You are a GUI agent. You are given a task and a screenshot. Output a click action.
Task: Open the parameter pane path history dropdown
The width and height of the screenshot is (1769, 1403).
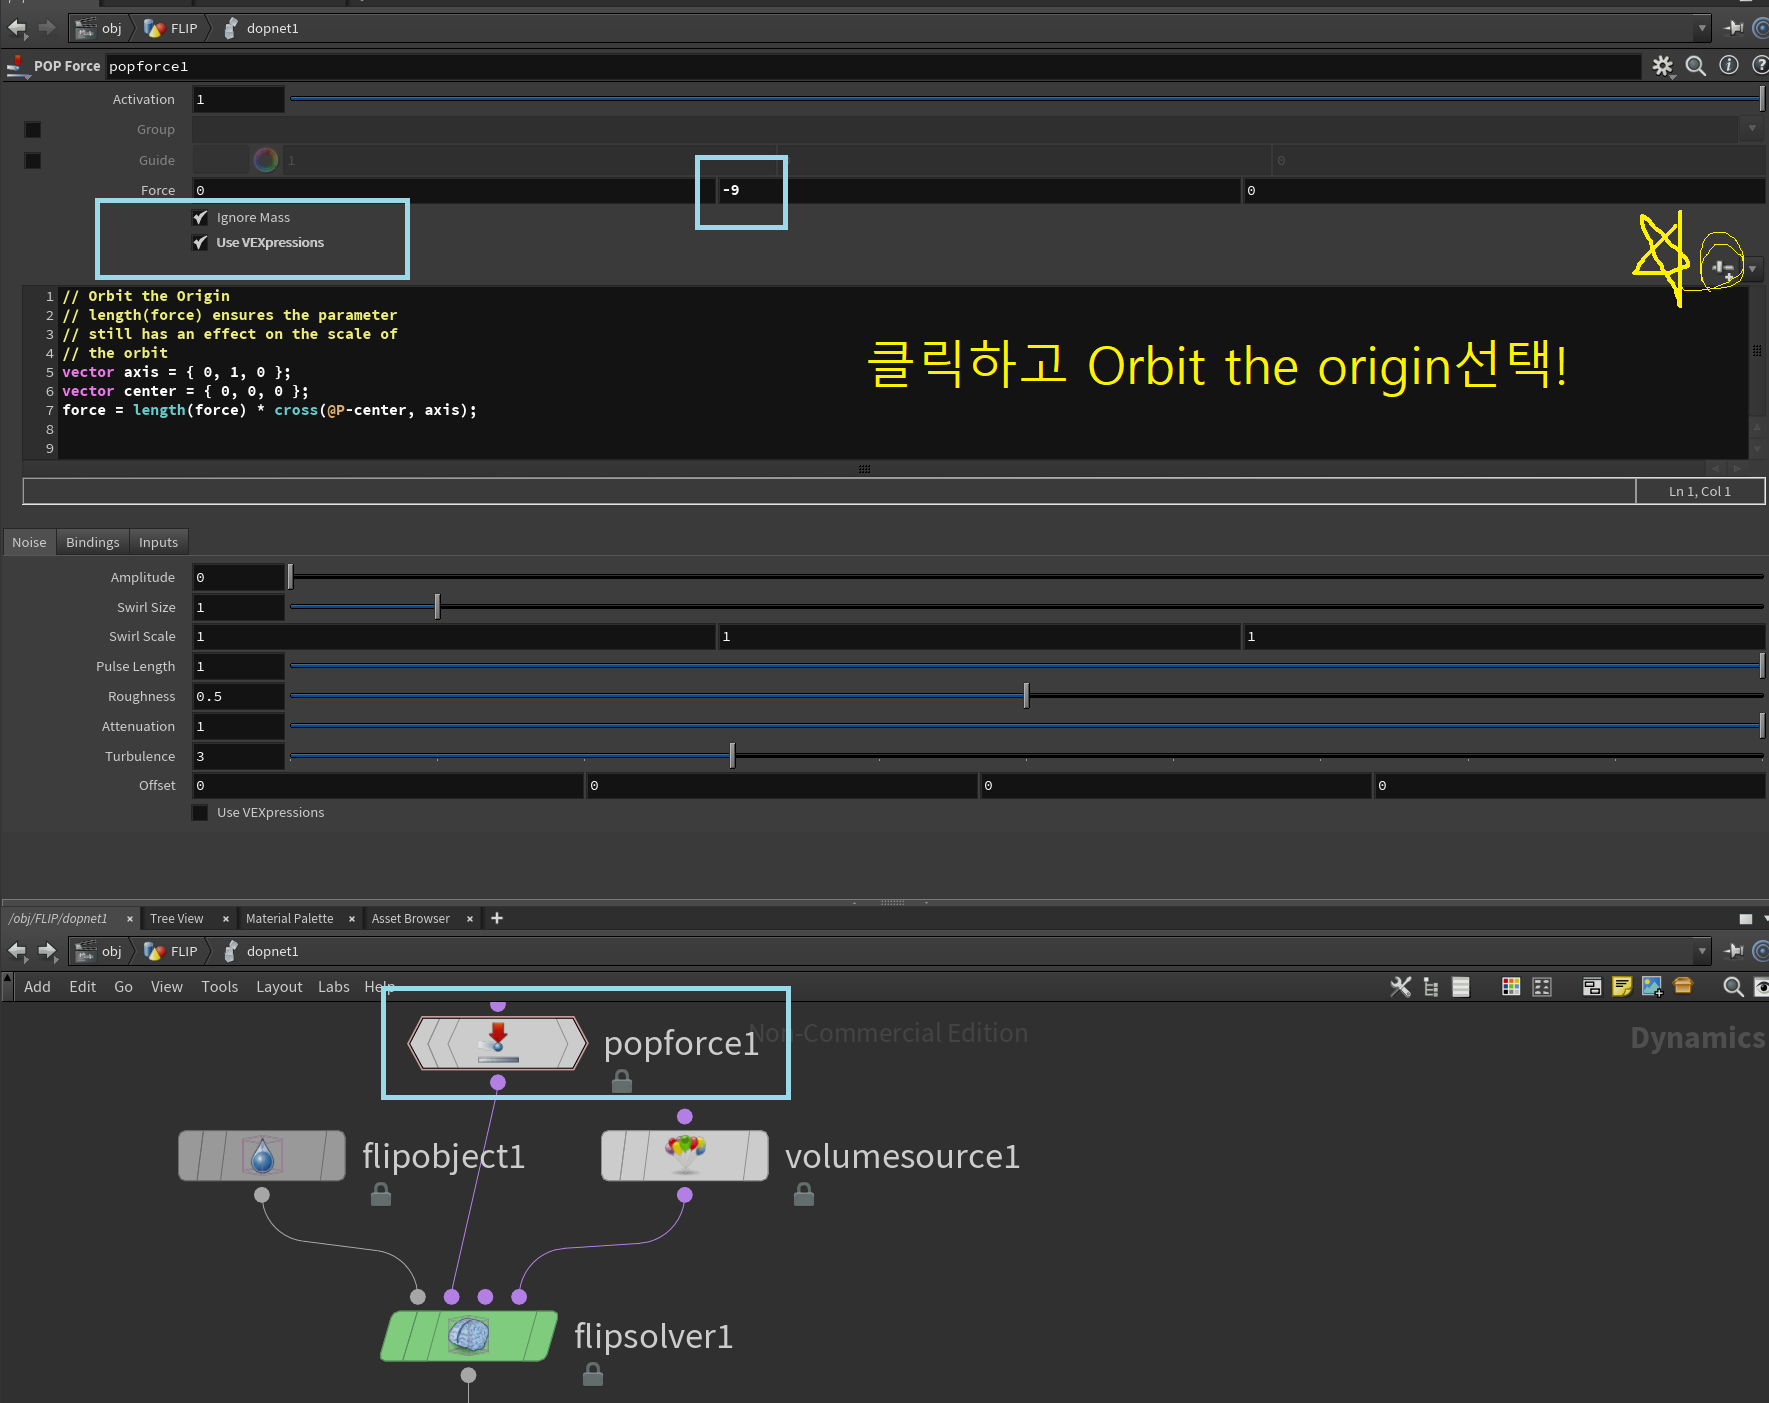pyautogui.click(x=1702, y=28)
